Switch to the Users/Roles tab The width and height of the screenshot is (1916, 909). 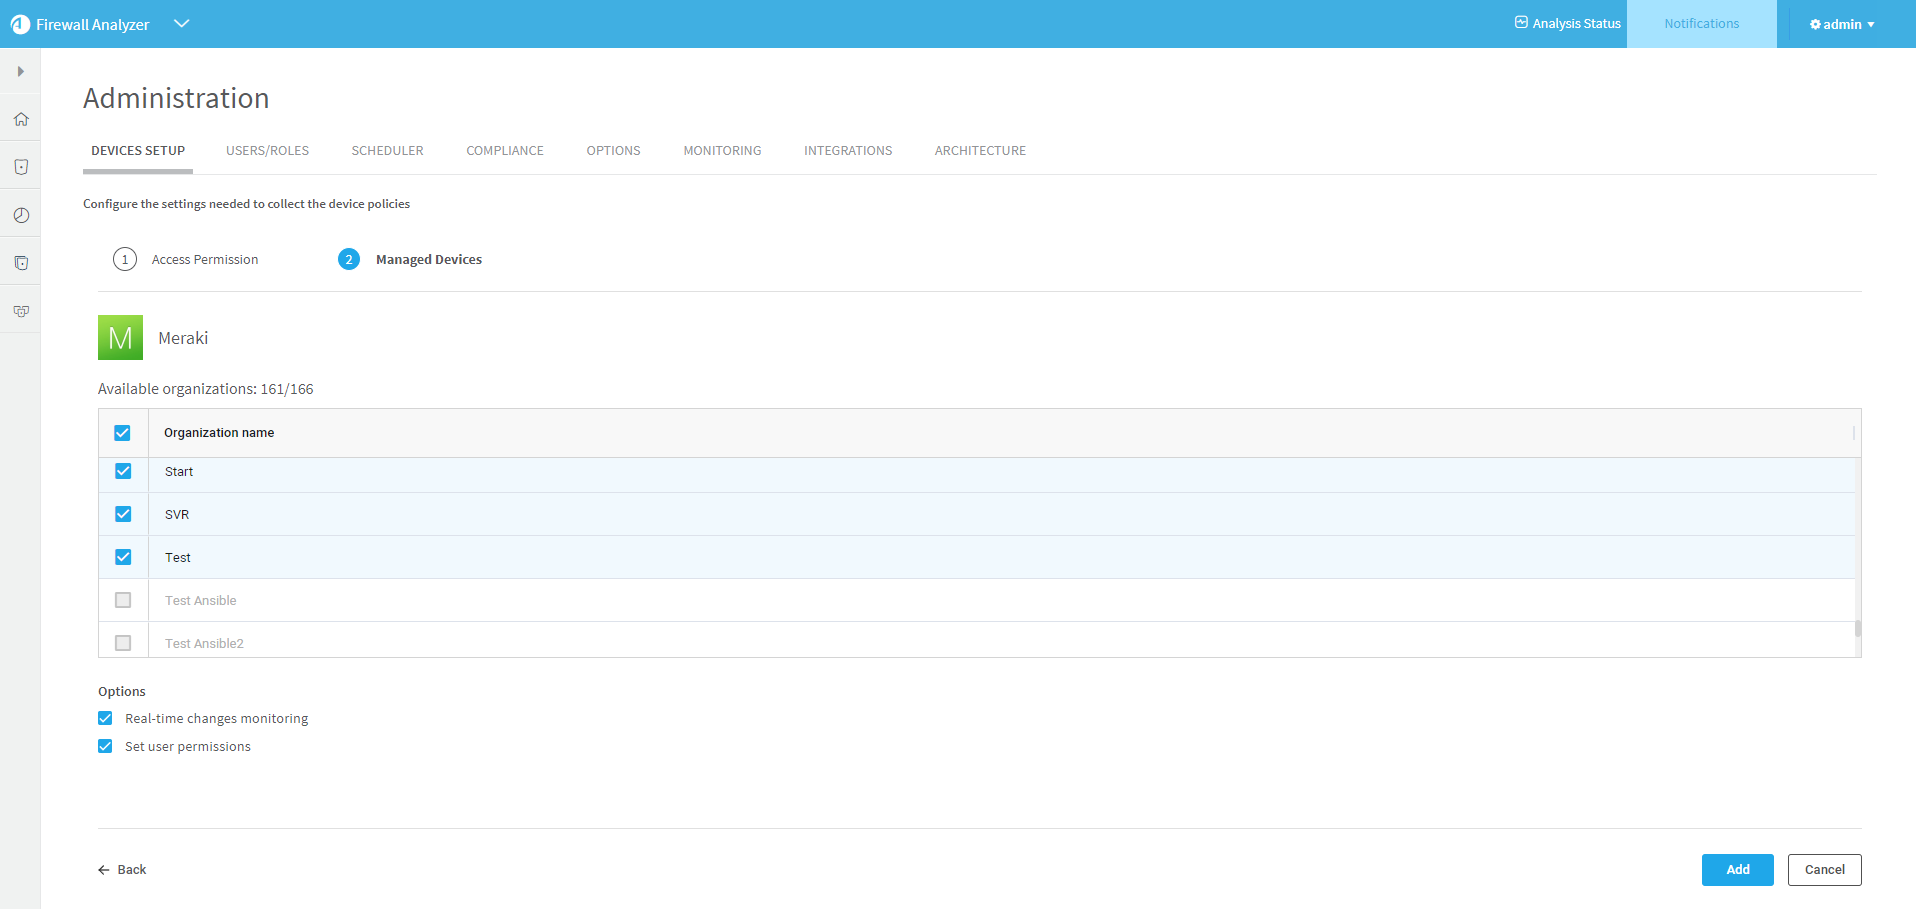tap(267, 151)
